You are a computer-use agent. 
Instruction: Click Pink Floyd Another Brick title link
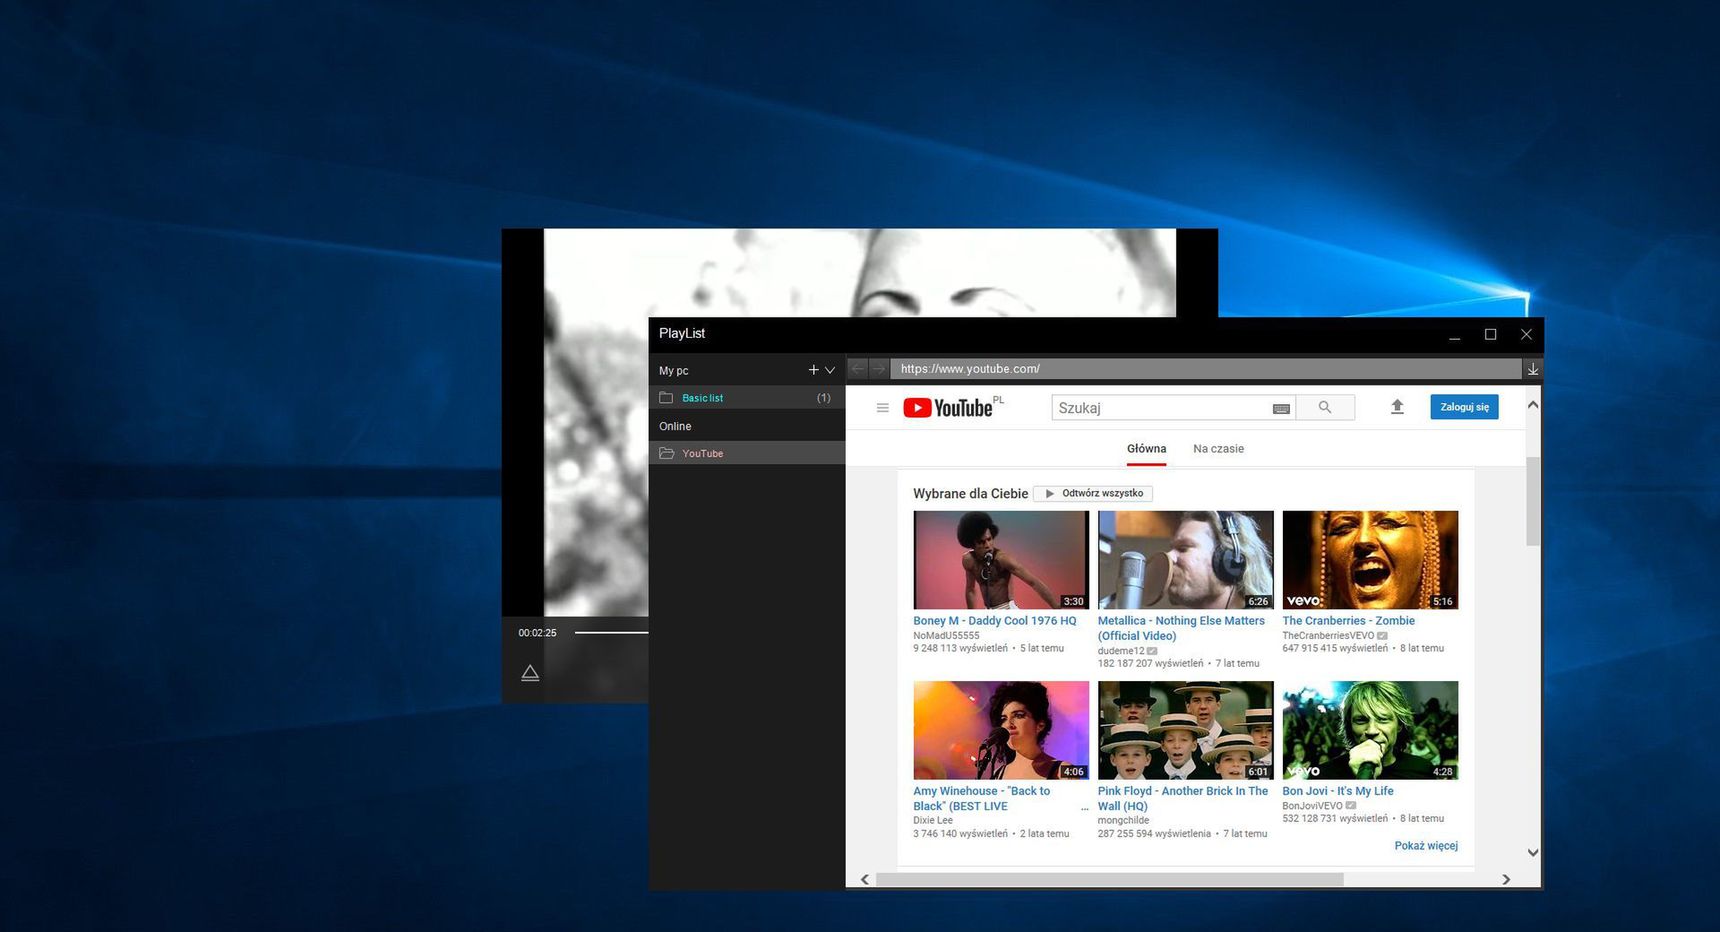pos(1183,798)
